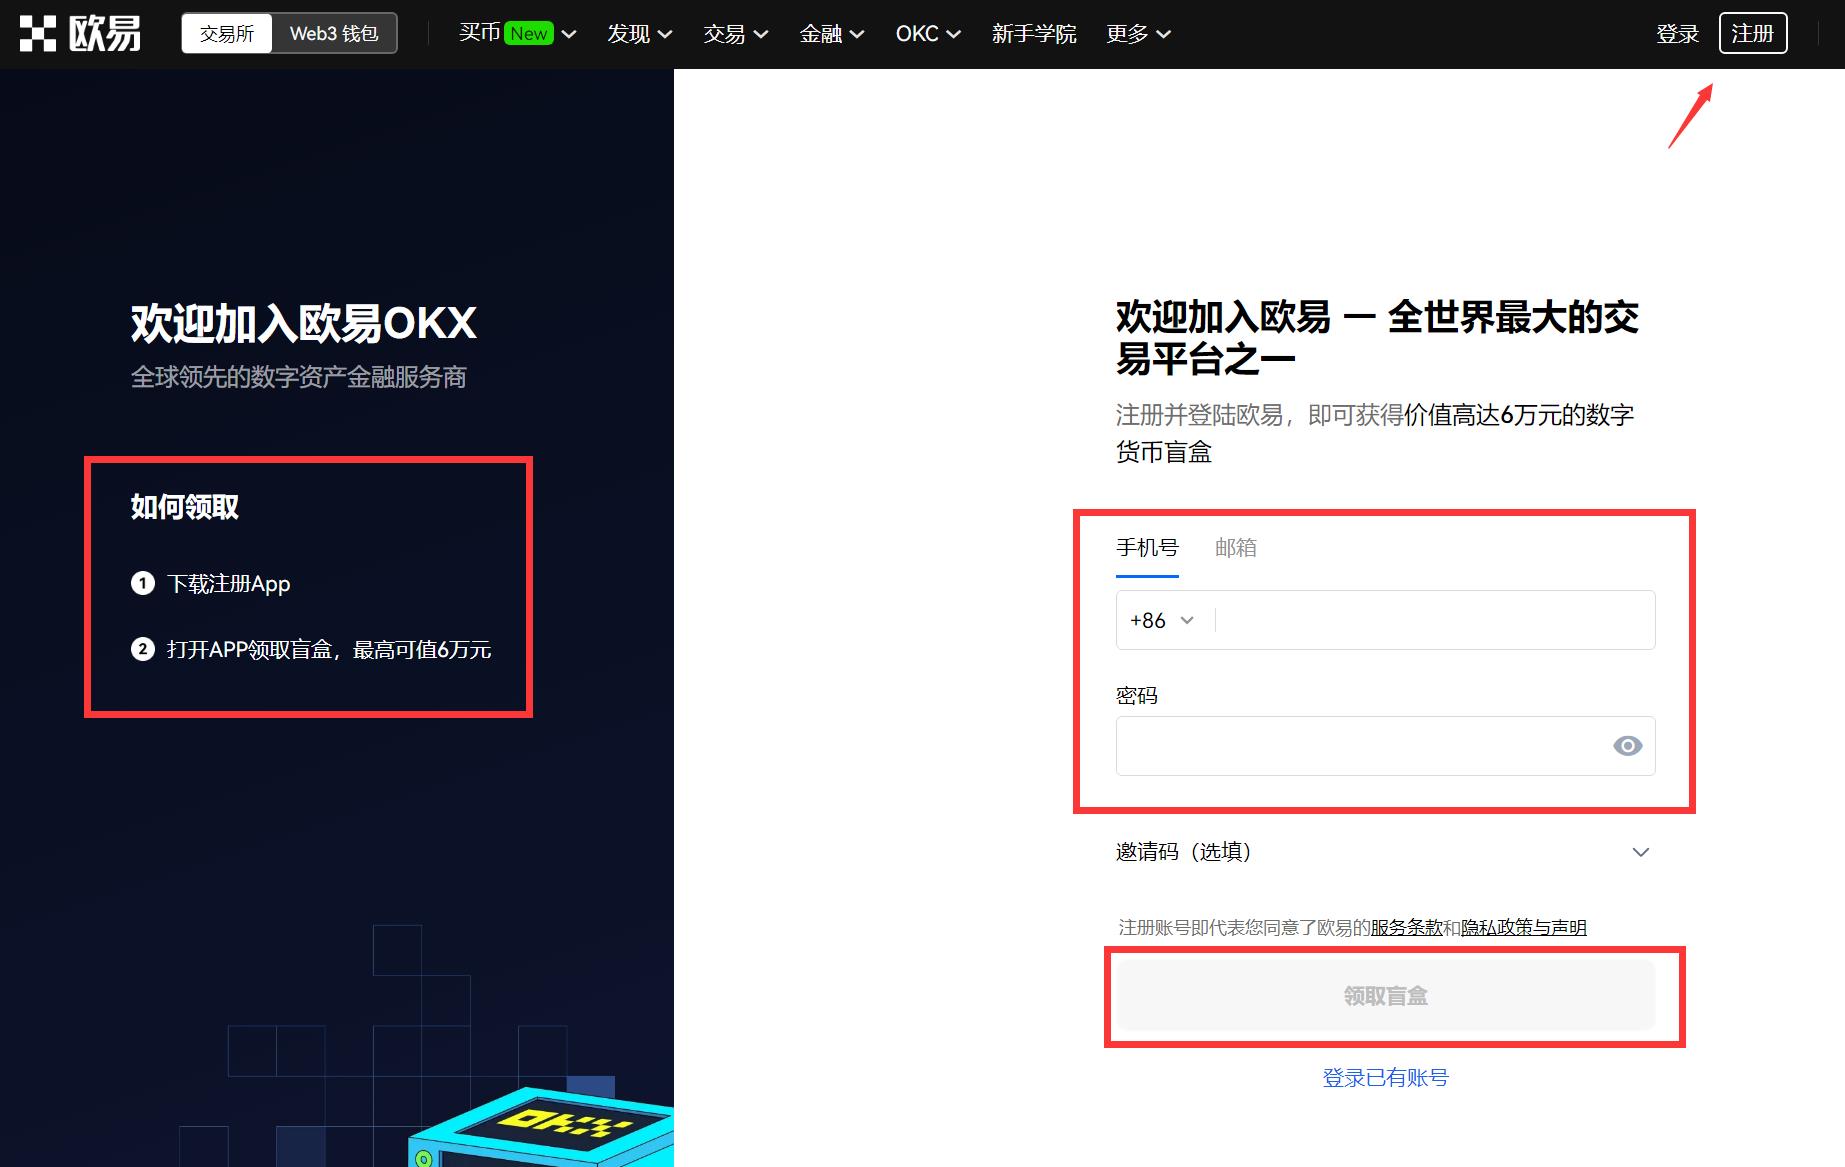Open the +86 country code selector
This screenshot has height=1167, width=1845.
coord(1162,620)
